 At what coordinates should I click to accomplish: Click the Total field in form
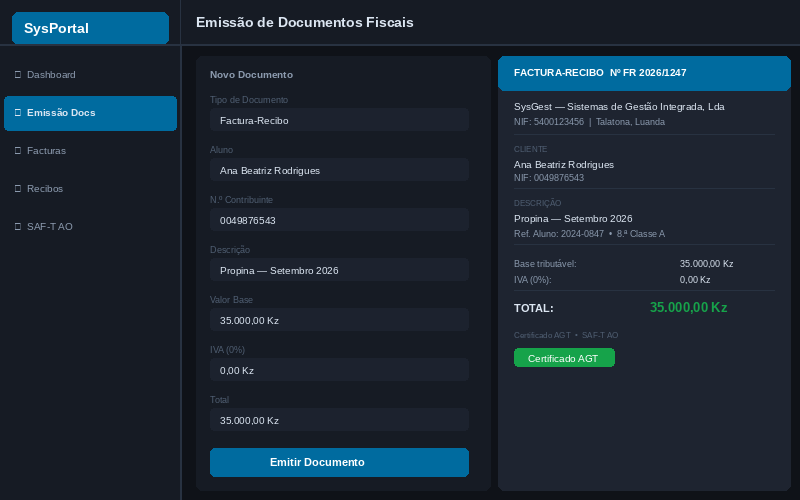(x=339, y=420)
